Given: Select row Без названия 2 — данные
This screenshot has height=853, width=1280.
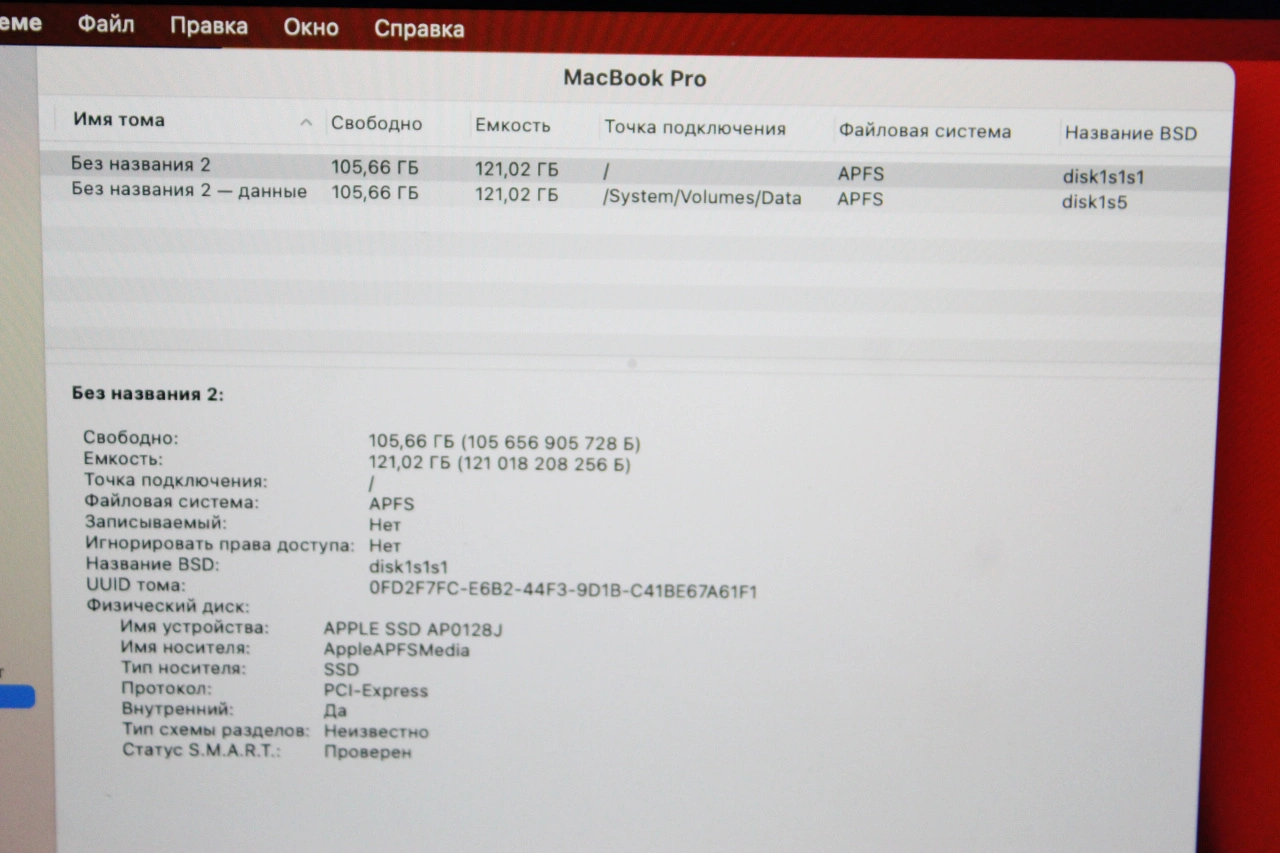Looking at the screenshot, I should [x=634, y=195].
